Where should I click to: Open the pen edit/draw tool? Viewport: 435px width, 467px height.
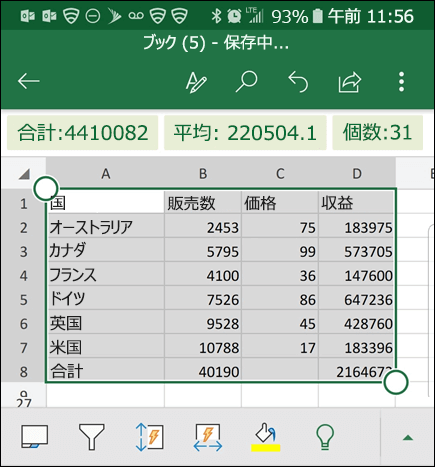pyautogui.click(x=196, y=82)
